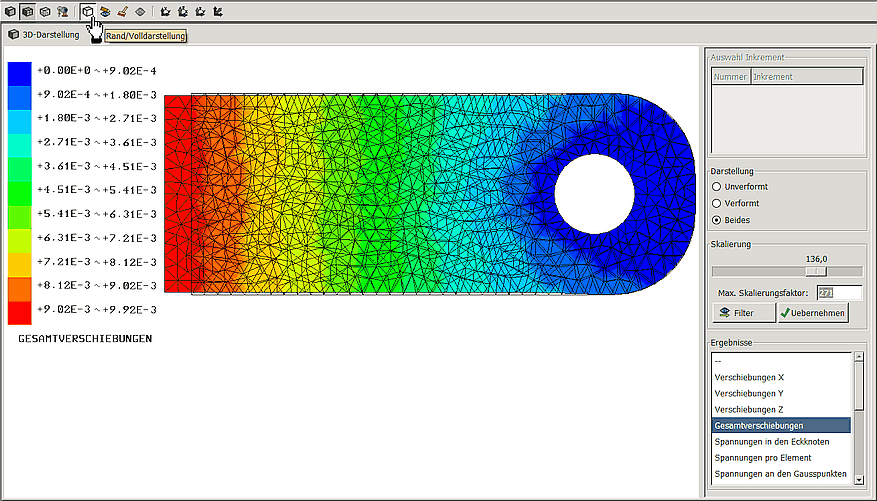This screenshot has height=501, width=877.
Task: Click the paintbrush icon in toolbar
Action: (x=122, y=12)
